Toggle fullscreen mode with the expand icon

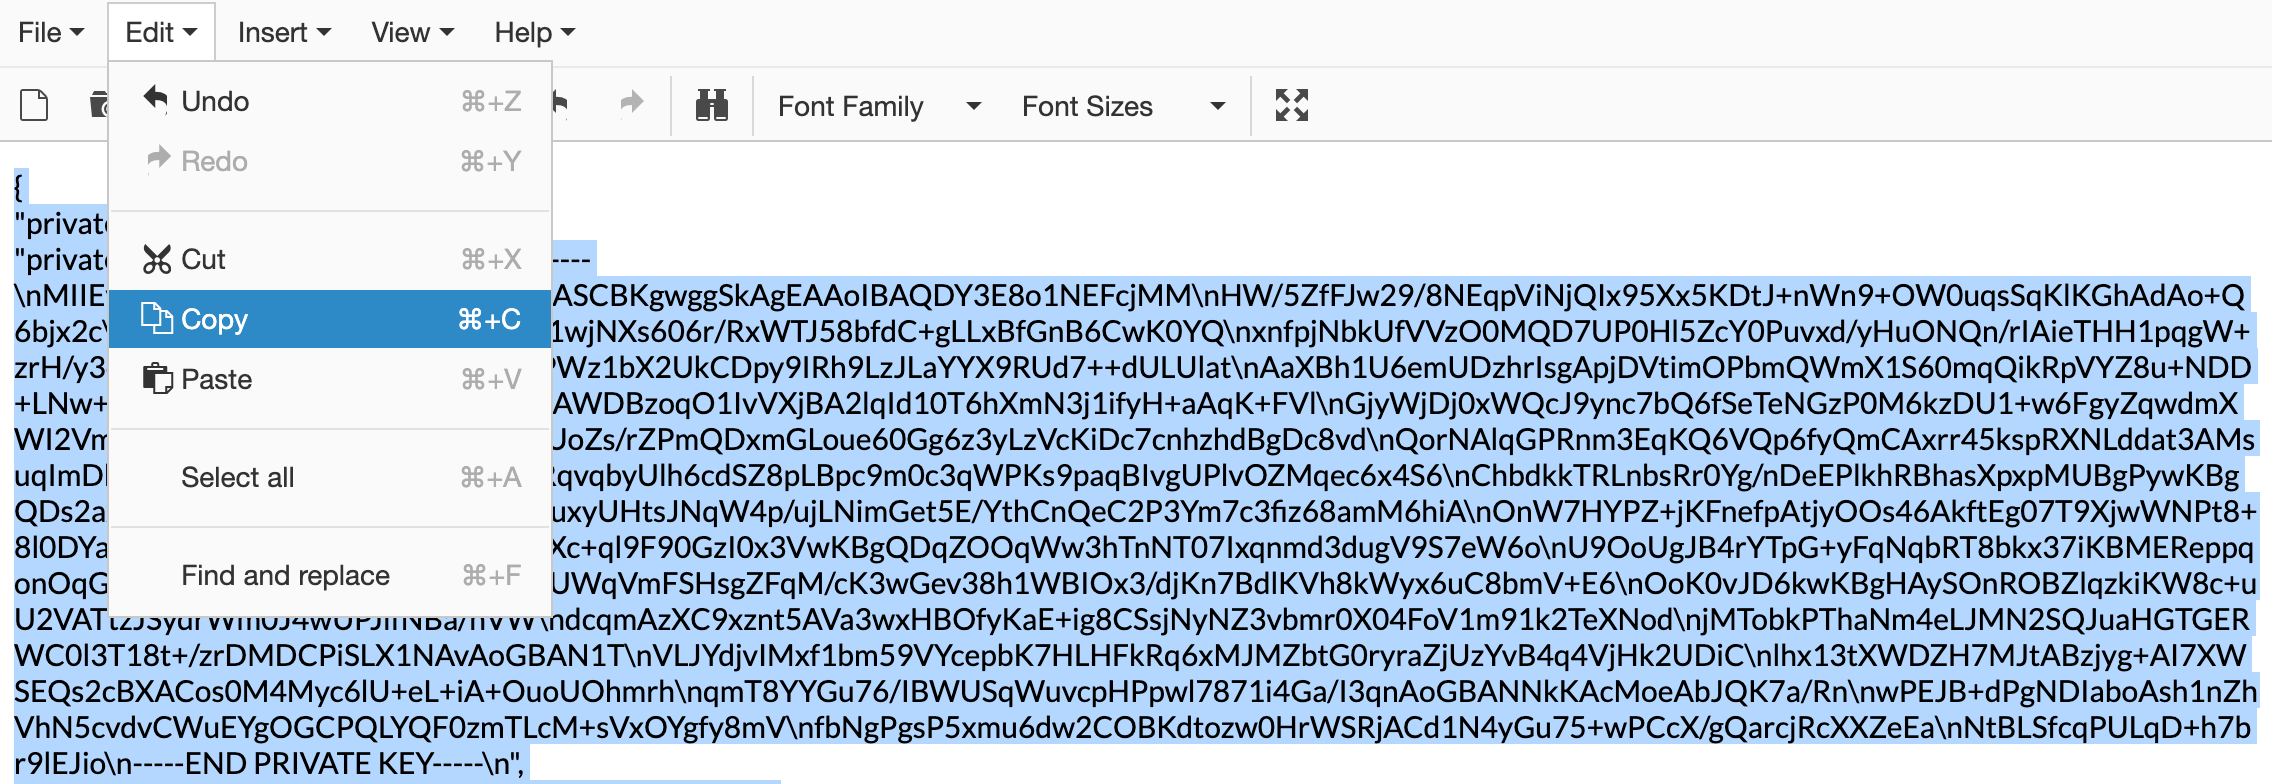click(1291, 104)
